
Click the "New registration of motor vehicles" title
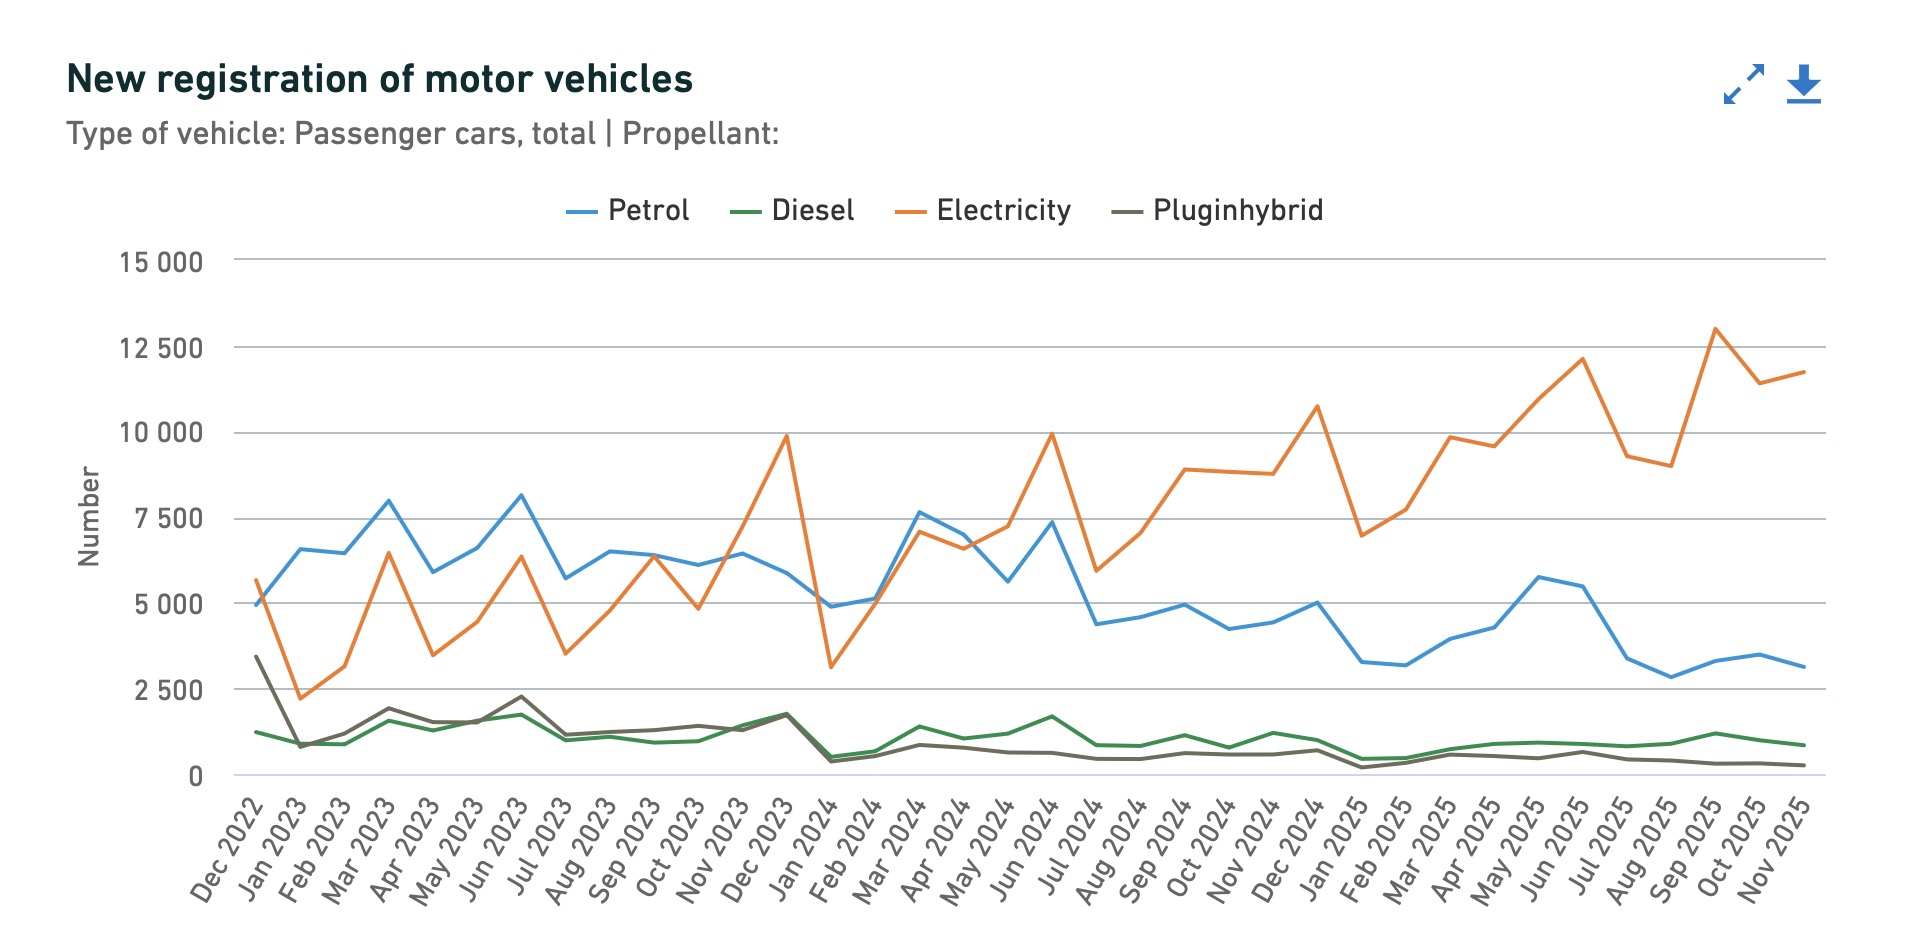379,79
